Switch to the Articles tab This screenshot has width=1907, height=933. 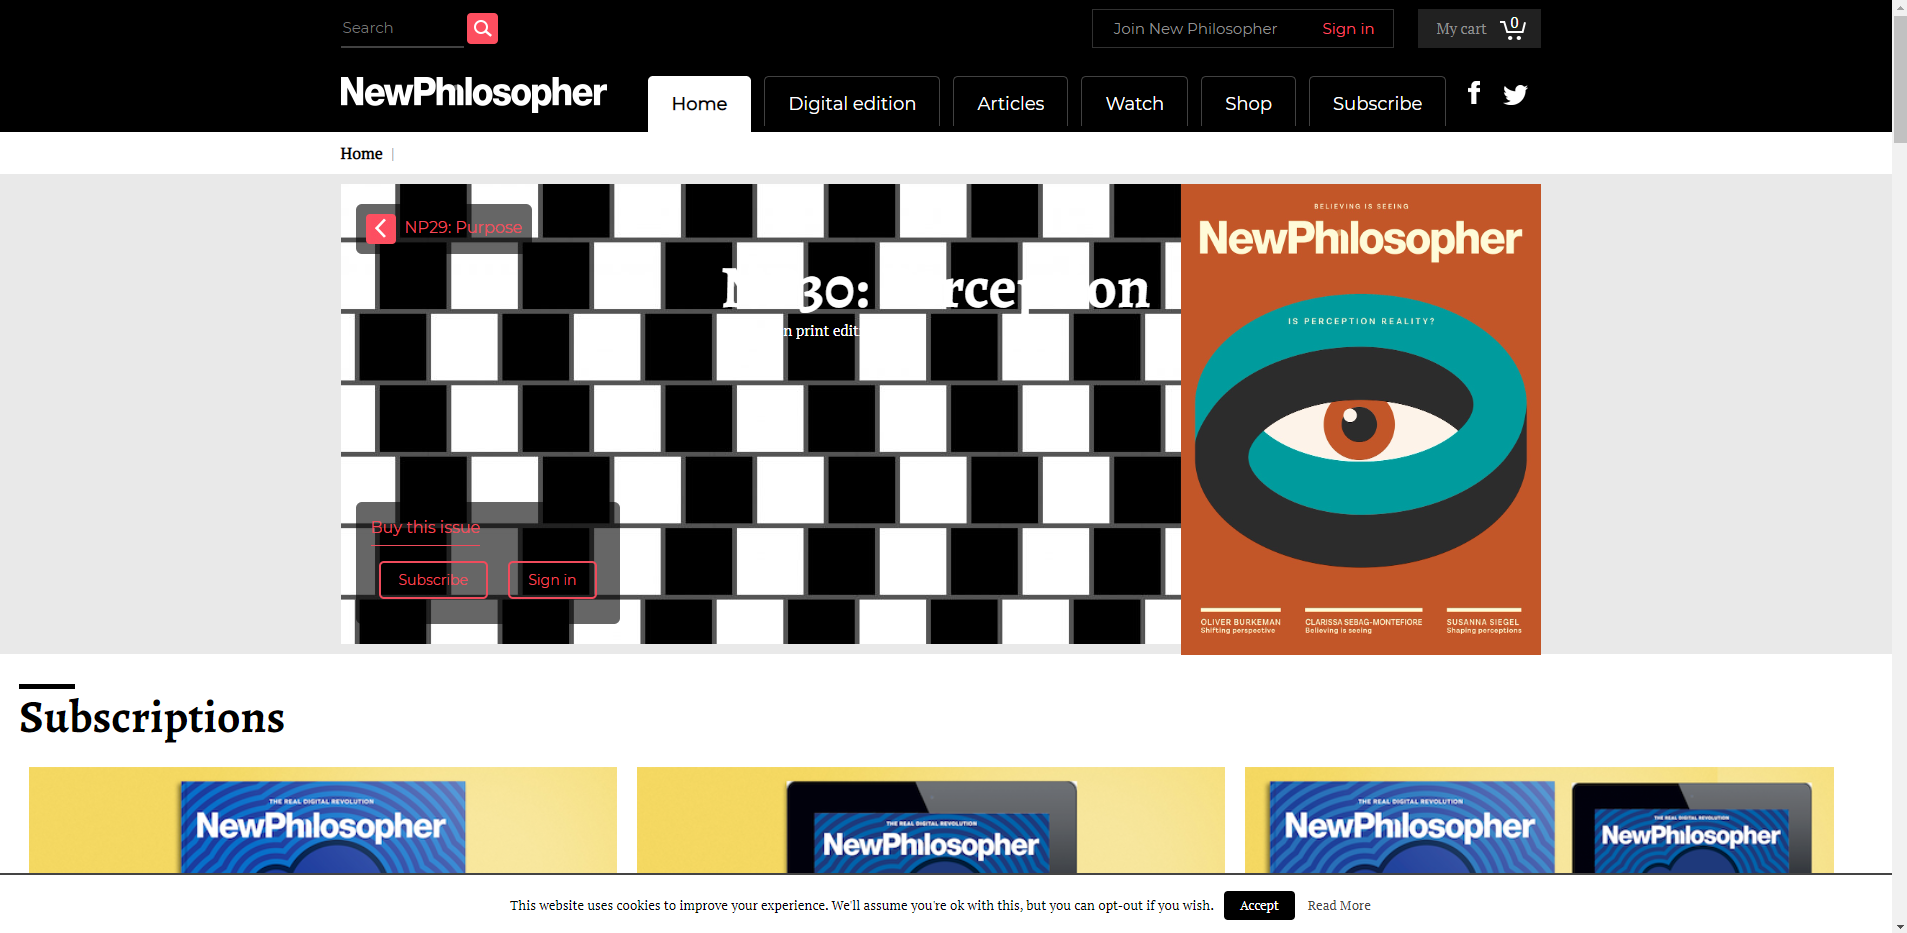point(1010,103)
